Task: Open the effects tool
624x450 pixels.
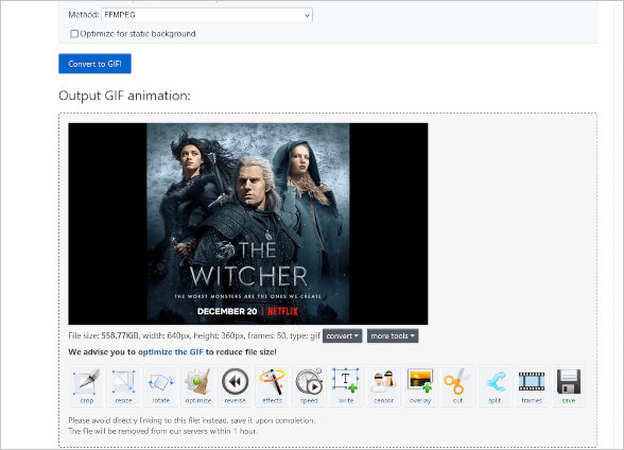Action: [272, 385]
